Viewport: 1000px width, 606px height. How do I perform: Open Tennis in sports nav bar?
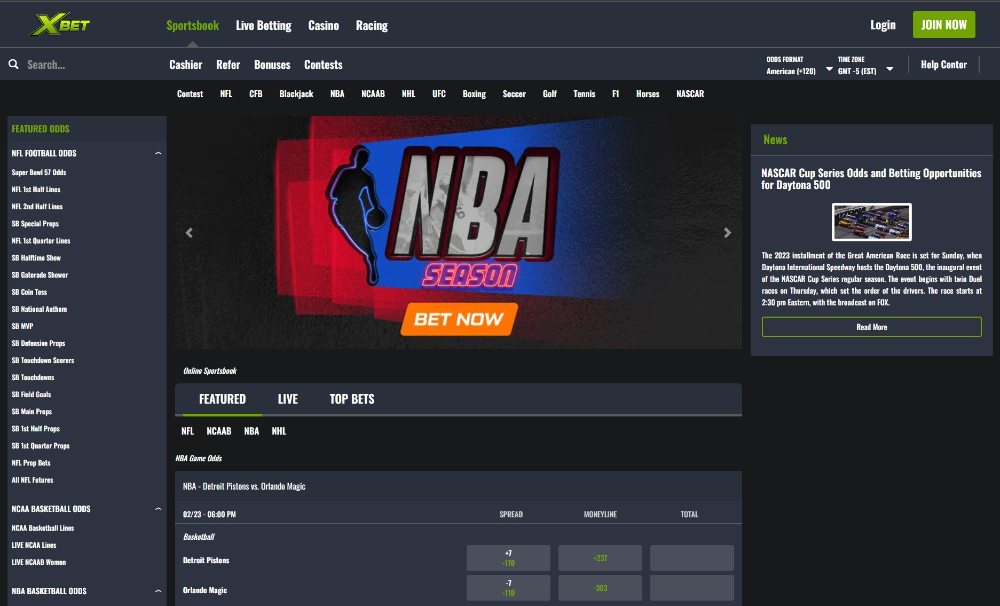(584, 94)
